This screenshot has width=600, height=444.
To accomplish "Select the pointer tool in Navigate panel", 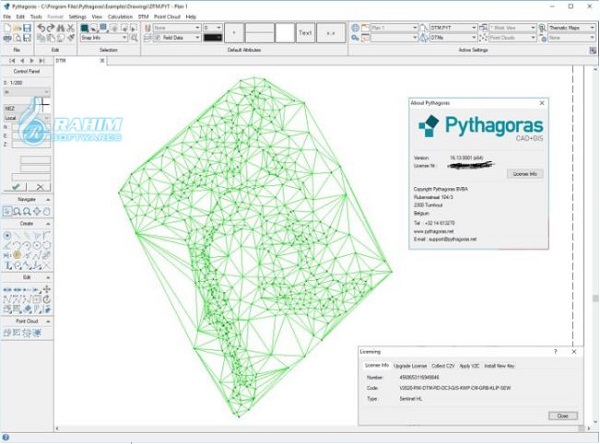I will click(x=7, y=211).
